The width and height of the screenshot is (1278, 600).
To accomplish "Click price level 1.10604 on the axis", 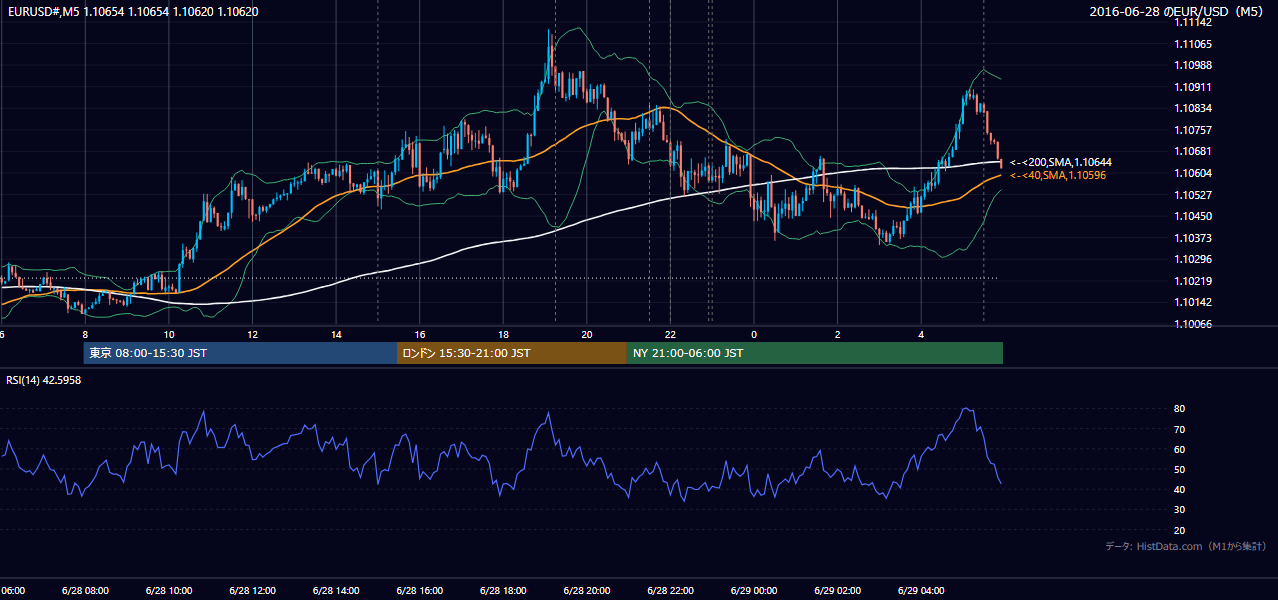I will (x=1194, y=173).
